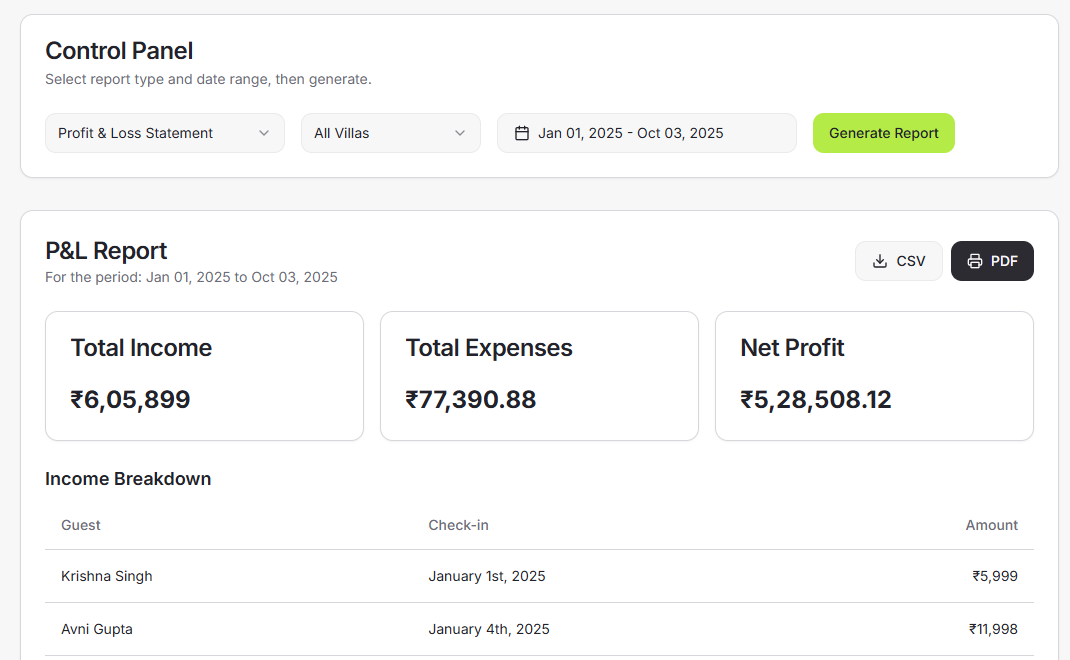Open the Jan 01 - Oct 03 date range selector
This screenshot has width=1070, height=660.
646,132
